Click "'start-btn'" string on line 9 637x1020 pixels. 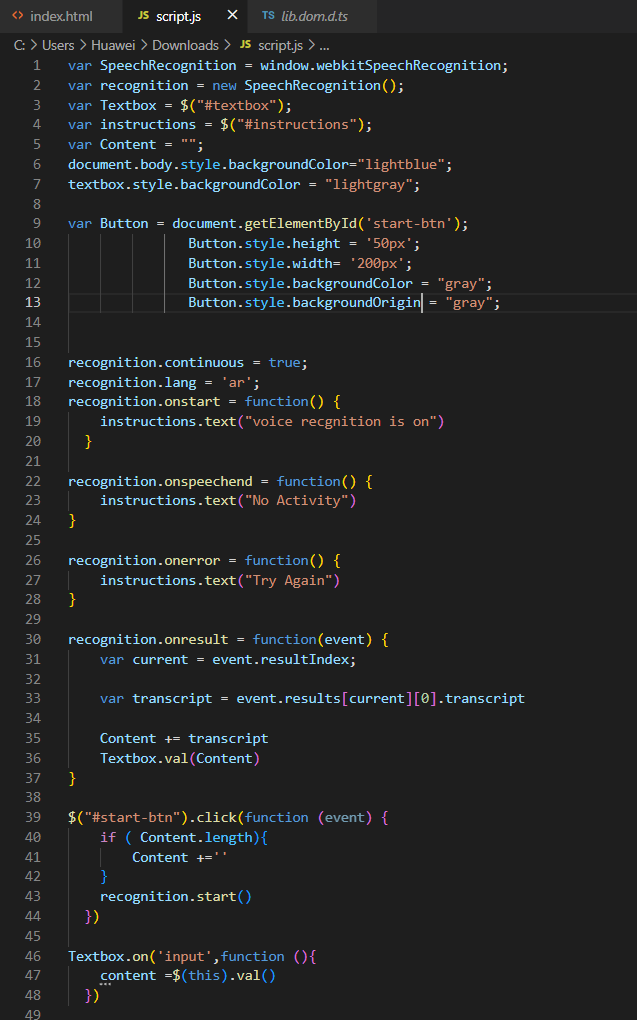pyautogui.click(x=409, y=223)
